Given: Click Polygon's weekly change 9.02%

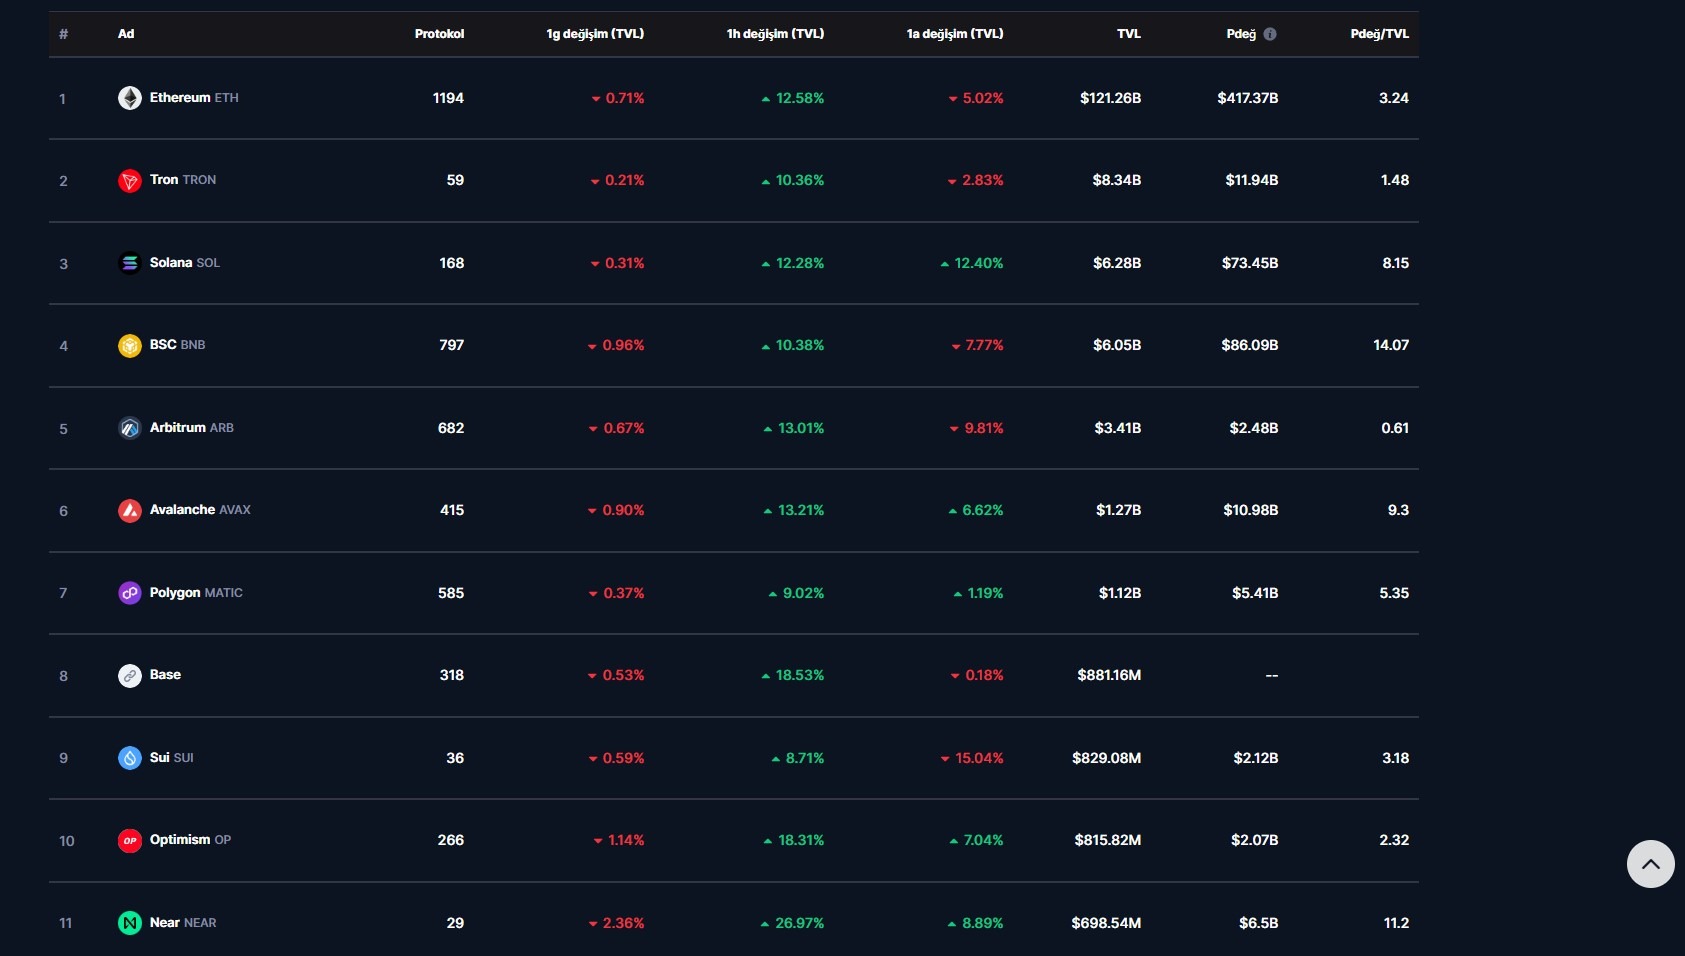Looking at the screenshot, I should (796, 593).
